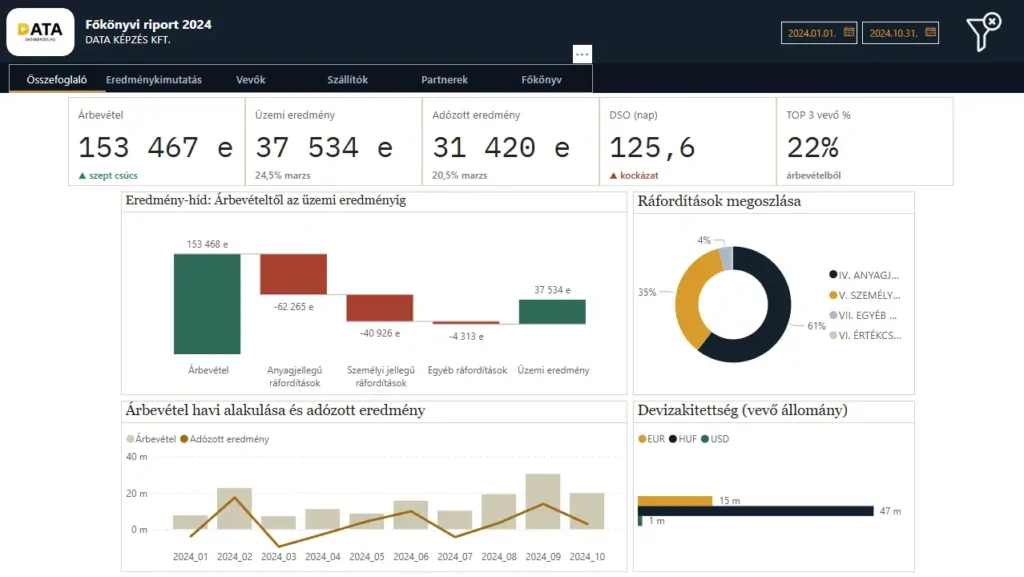Switch to the Eredménykimutatás tab
Image resolution: width=1024 pixels, height=577 pixels.
coord(153,80)
